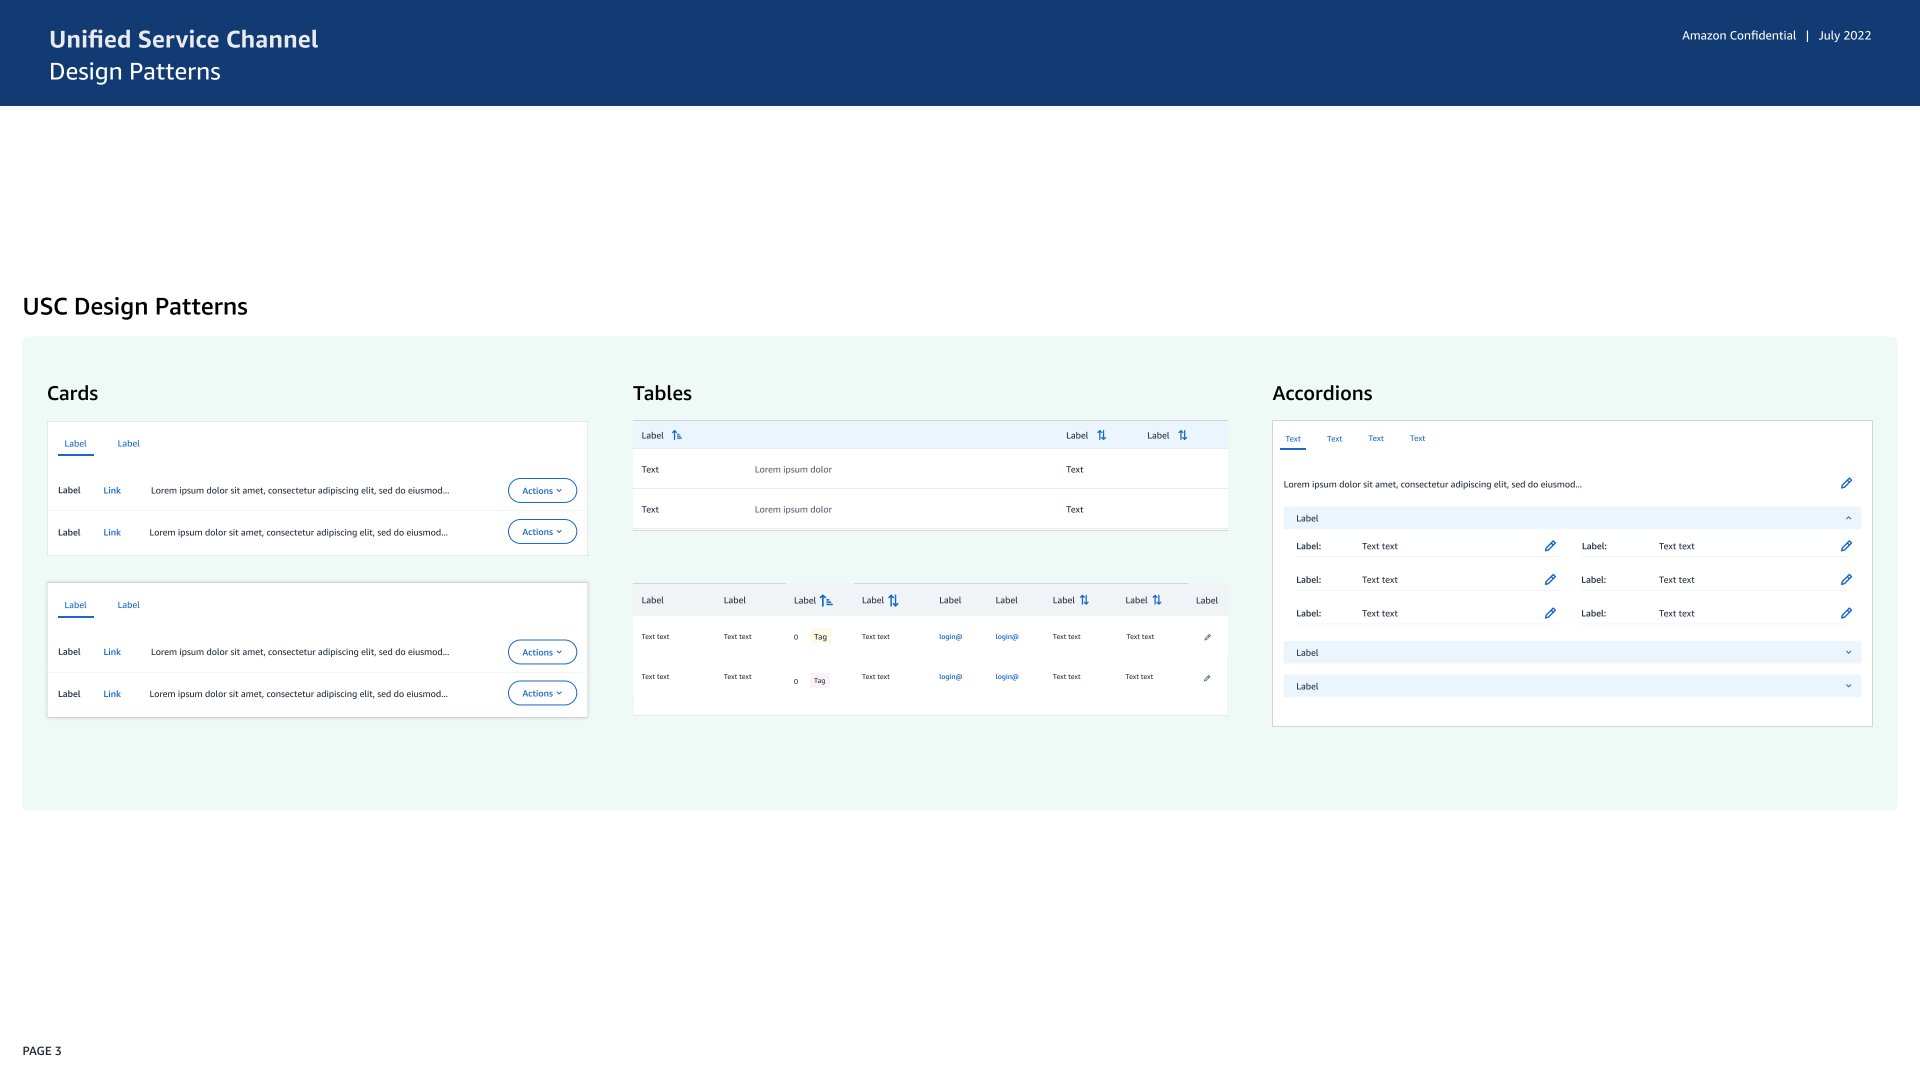Image resolution: width=1920 pixels, height=1080 pixels.
Task: Click the pencil edit icon beside the Lorem ipsum accordion text
Action: click(1846, 484)
